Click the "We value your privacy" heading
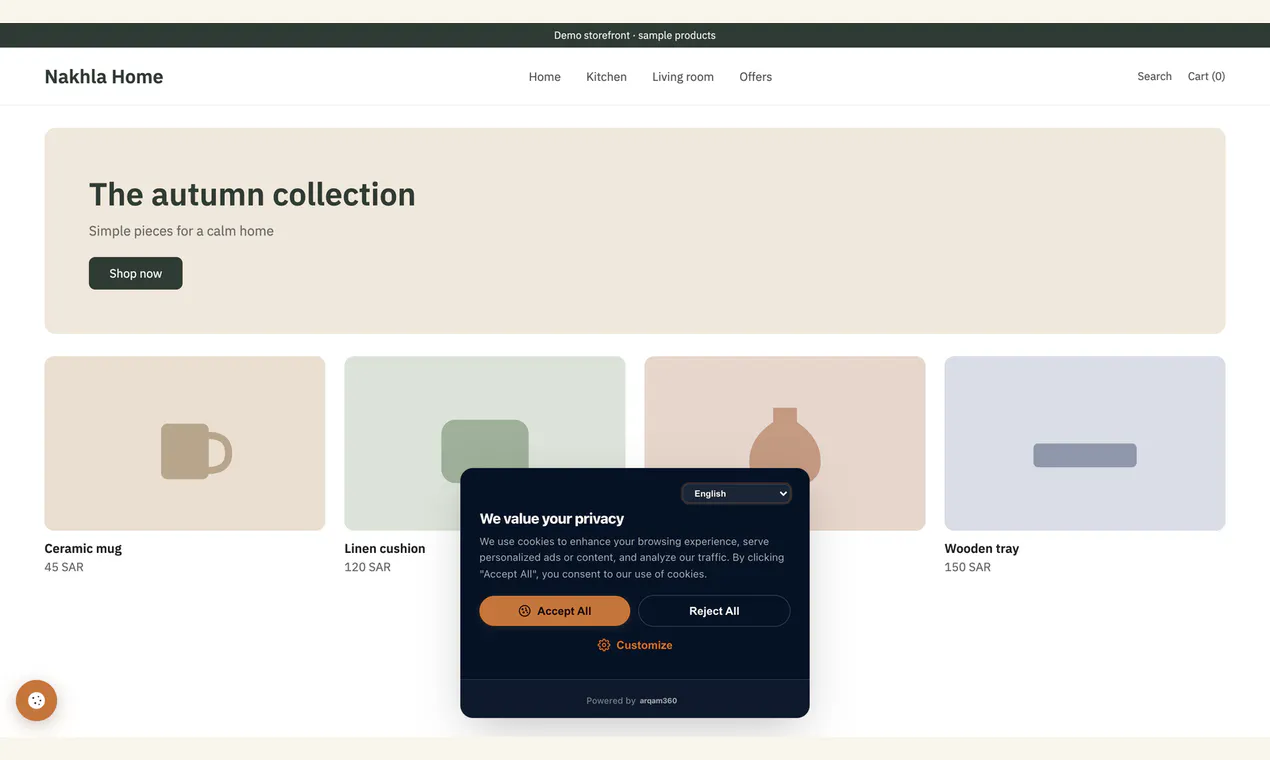 click(552, 519)
